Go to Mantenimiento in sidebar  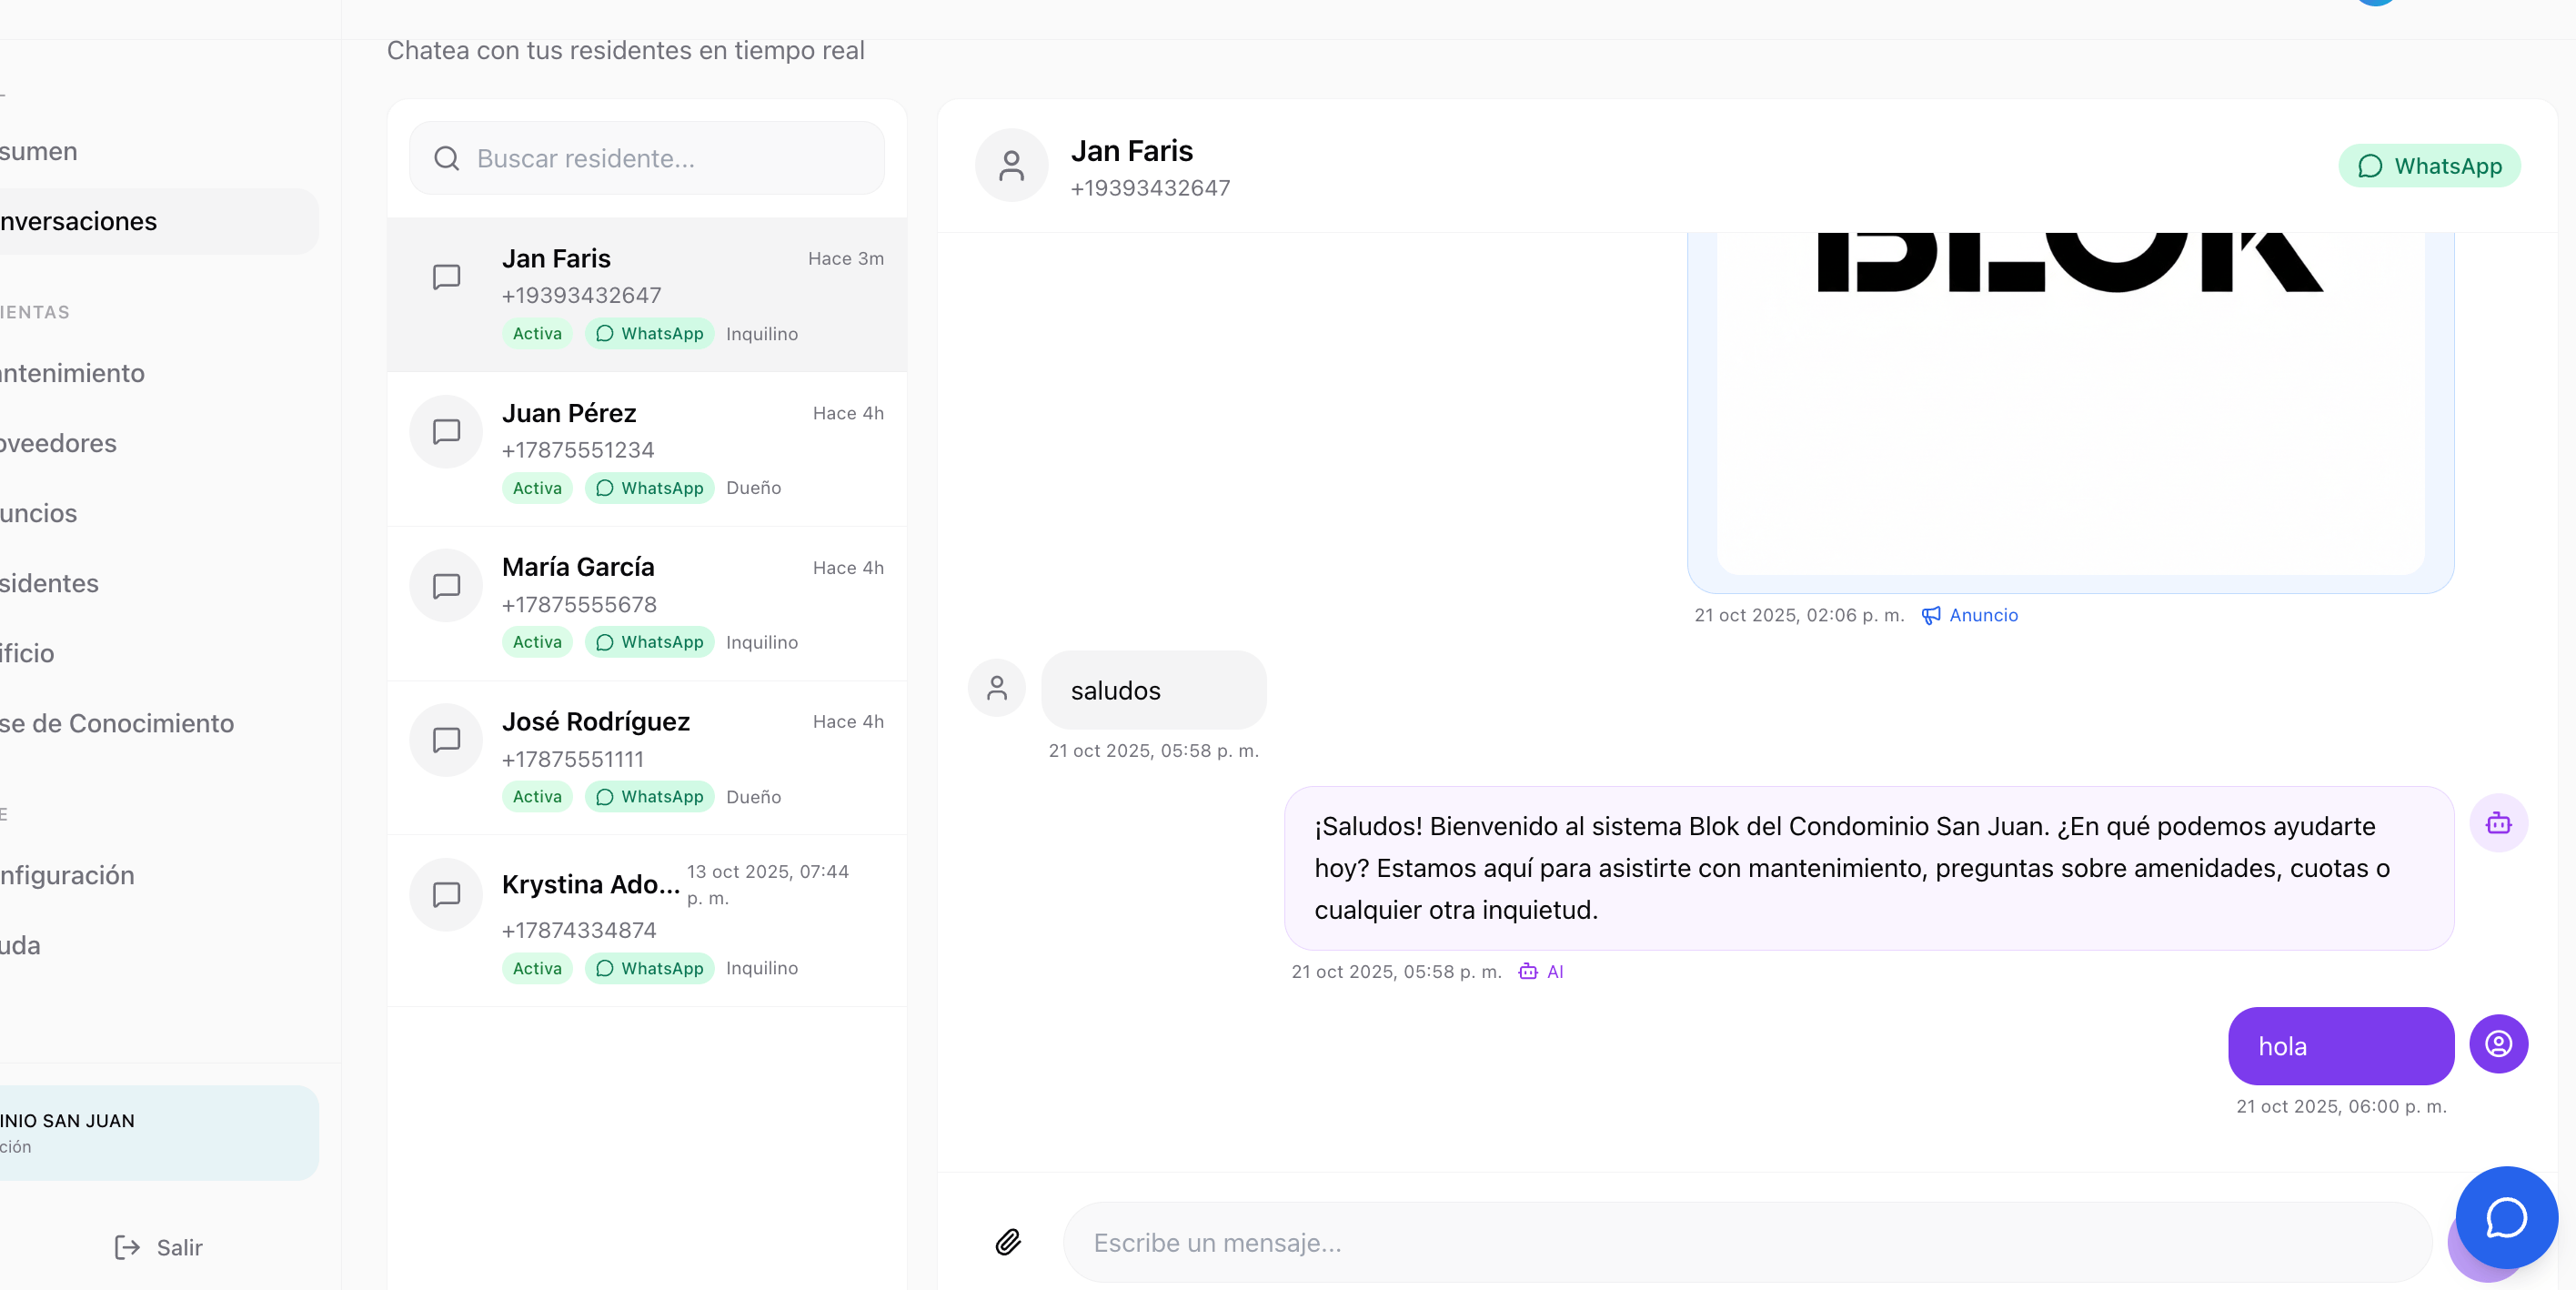click(x=73, y=373)
